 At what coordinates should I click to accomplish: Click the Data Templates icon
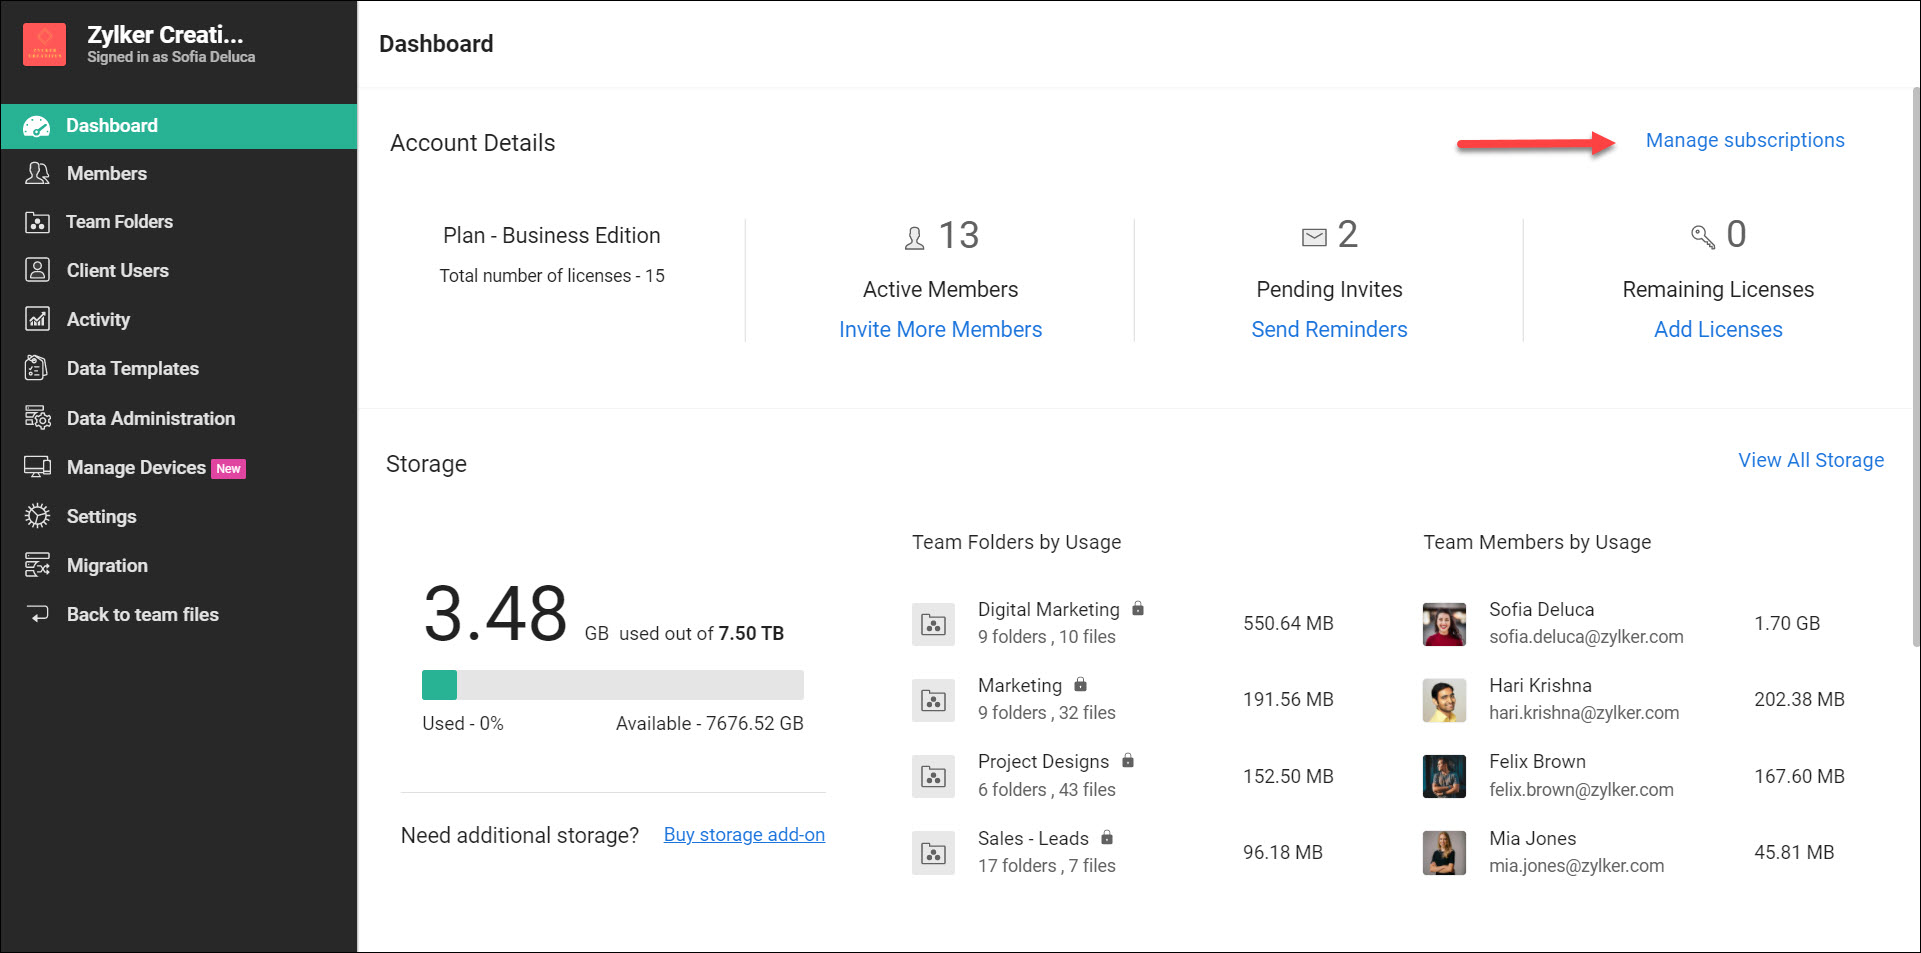(37, 369)
